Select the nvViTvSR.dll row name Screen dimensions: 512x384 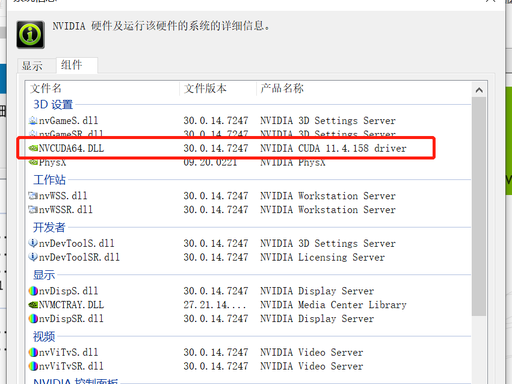click(x=71, y=366)
